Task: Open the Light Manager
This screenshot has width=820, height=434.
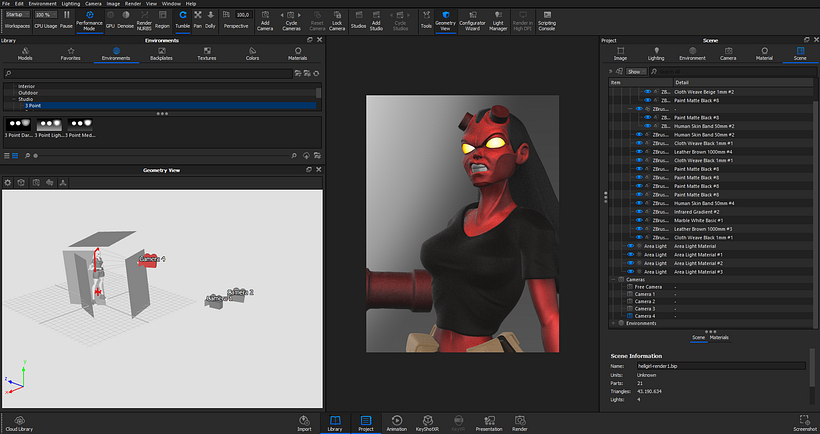Action: pos(498,20)
